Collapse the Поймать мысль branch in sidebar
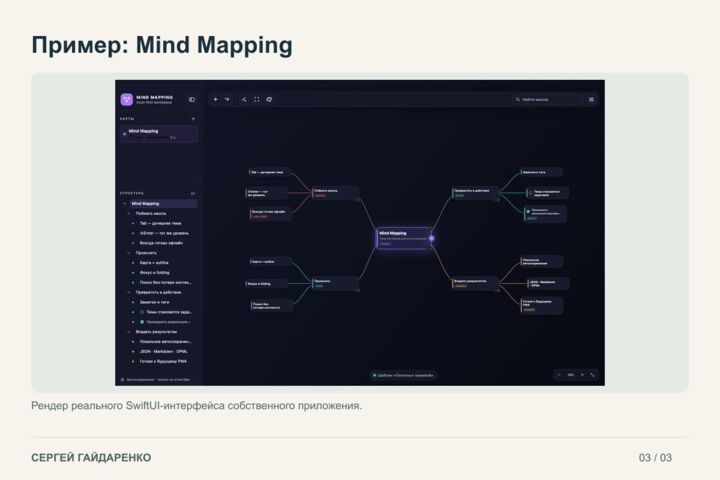Image resolution: width=720 pixels, height=480 pixels. (129, 214)
